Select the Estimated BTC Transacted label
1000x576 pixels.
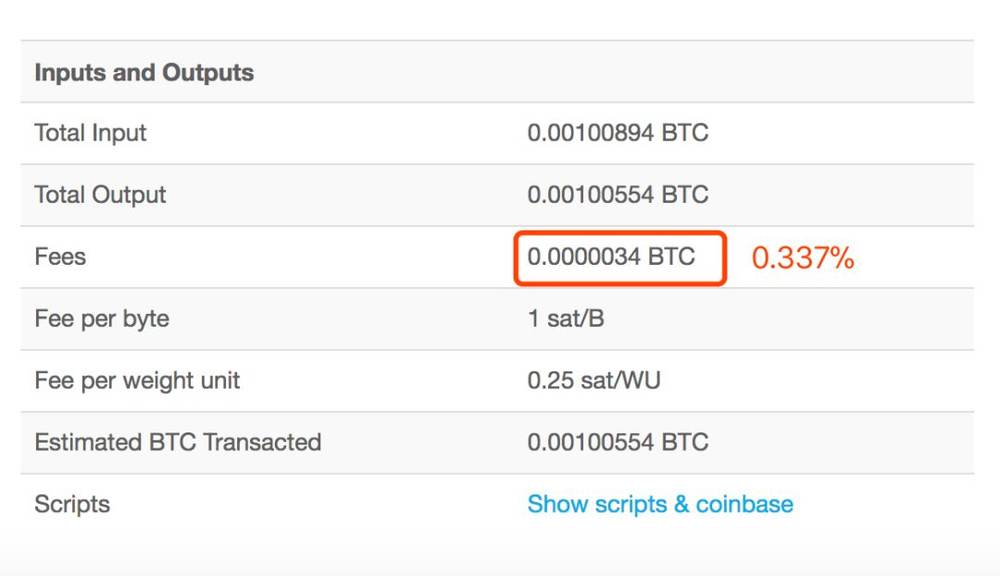pyautogui.click(x=178, y=442)
